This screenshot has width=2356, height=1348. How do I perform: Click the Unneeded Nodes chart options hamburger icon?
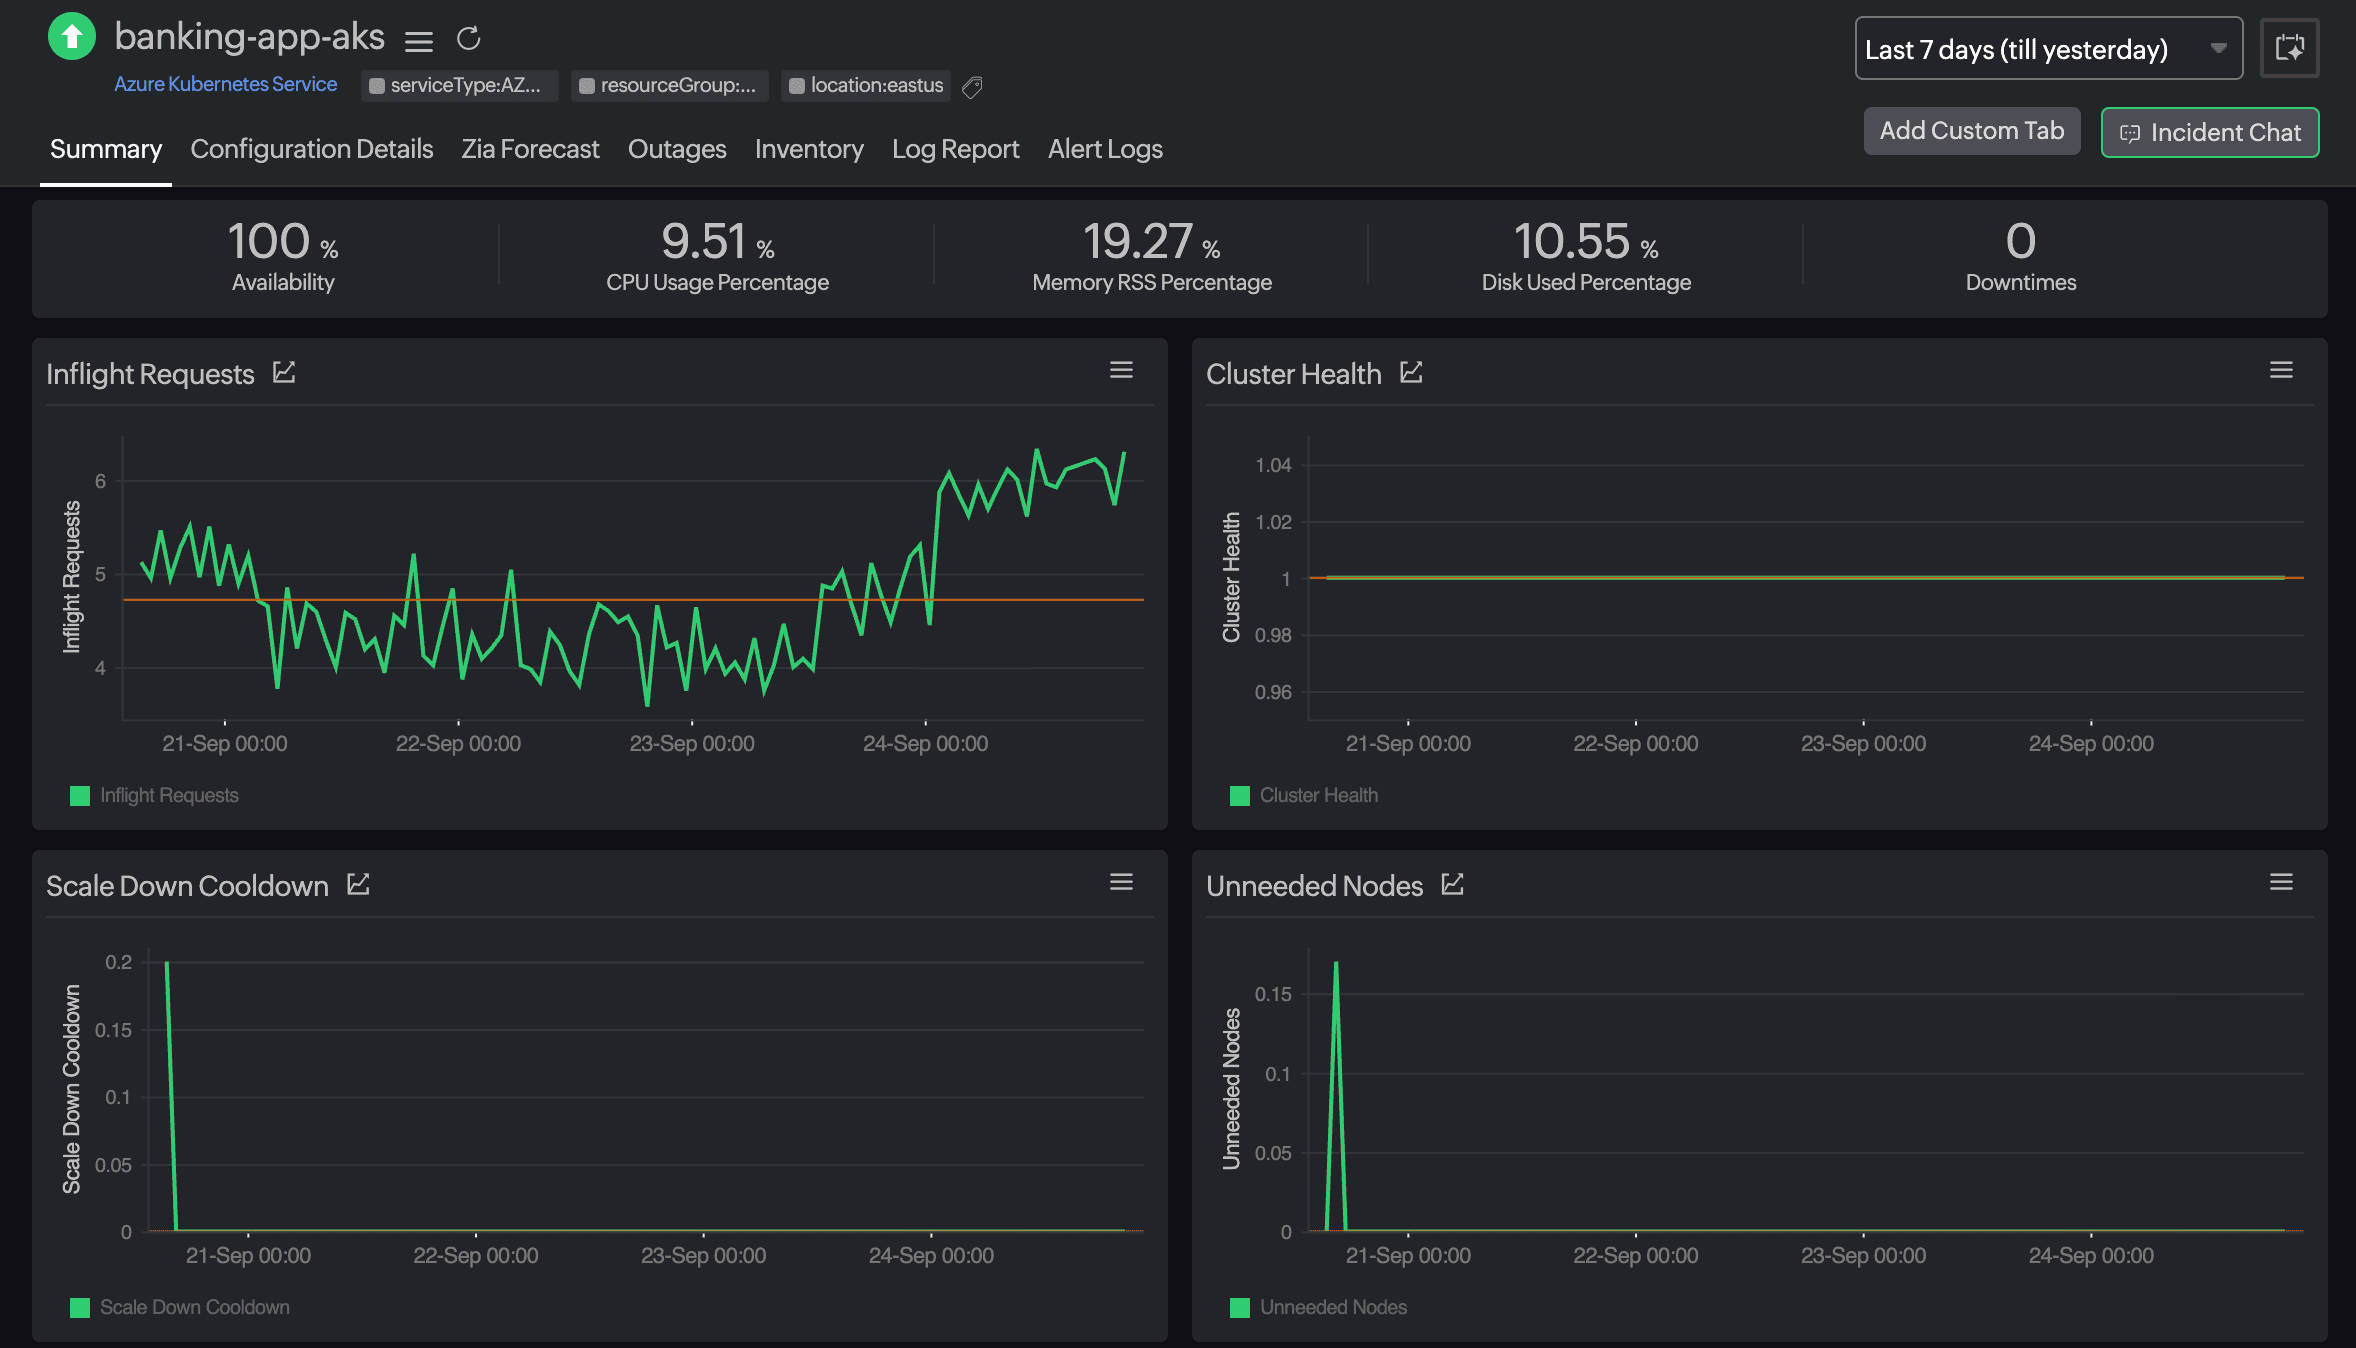[x=2281, y=882]
